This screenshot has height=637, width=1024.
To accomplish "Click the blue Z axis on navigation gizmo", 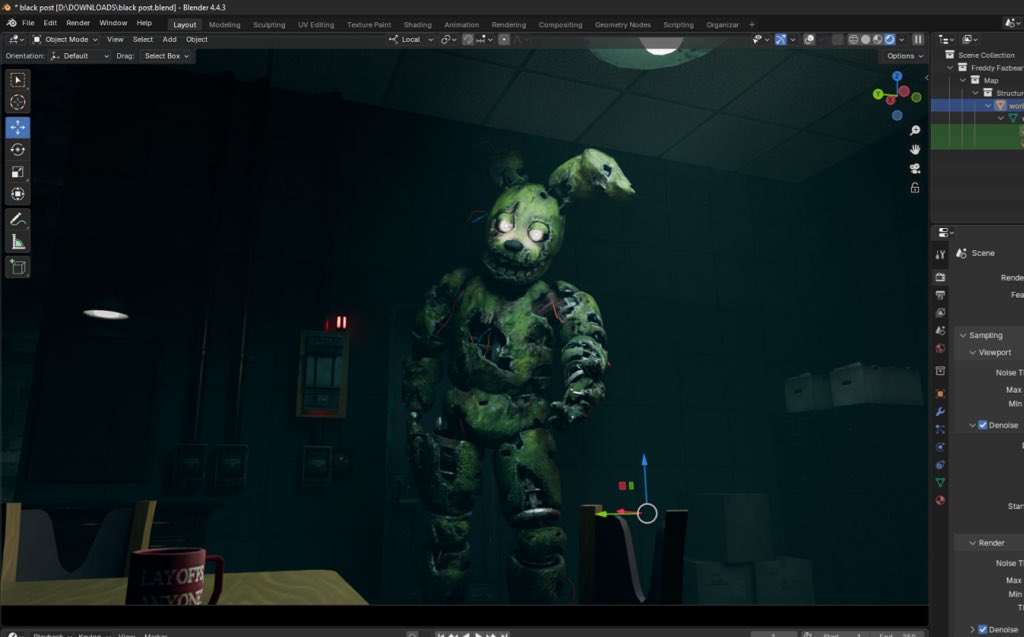I will tap(897, 76).
